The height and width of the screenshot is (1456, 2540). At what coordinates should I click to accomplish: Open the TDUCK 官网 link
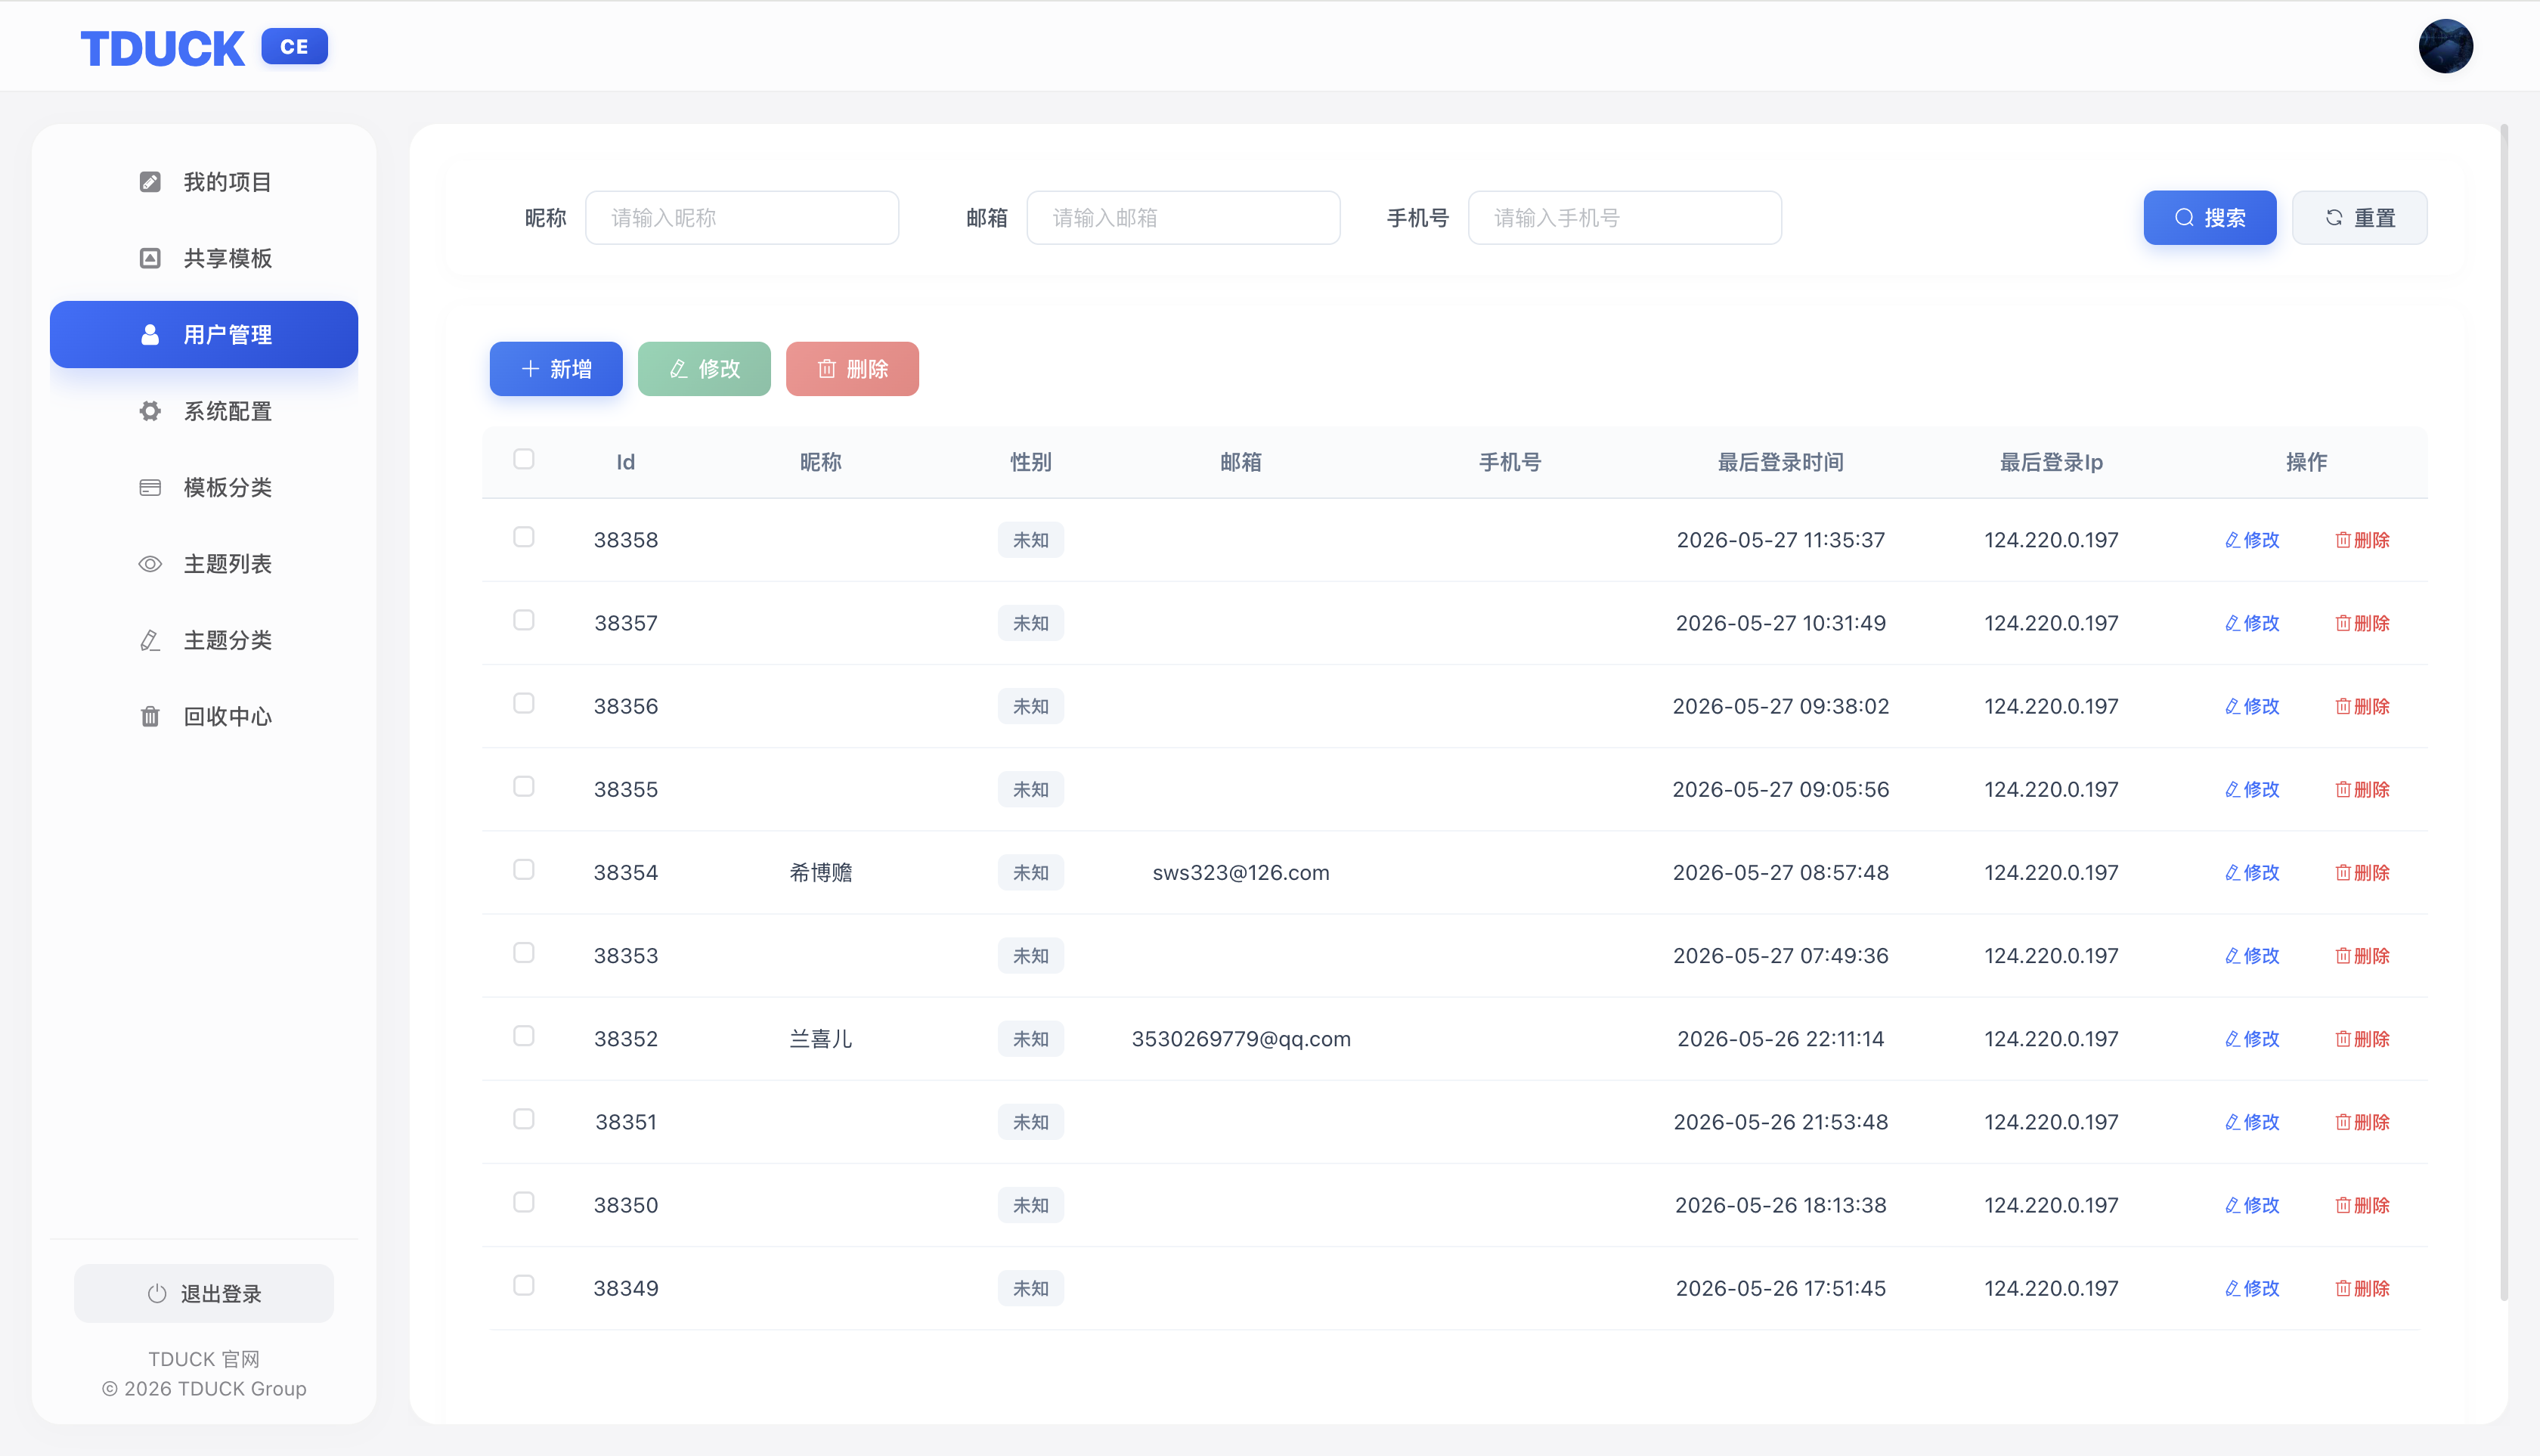tap(204, 1359)
